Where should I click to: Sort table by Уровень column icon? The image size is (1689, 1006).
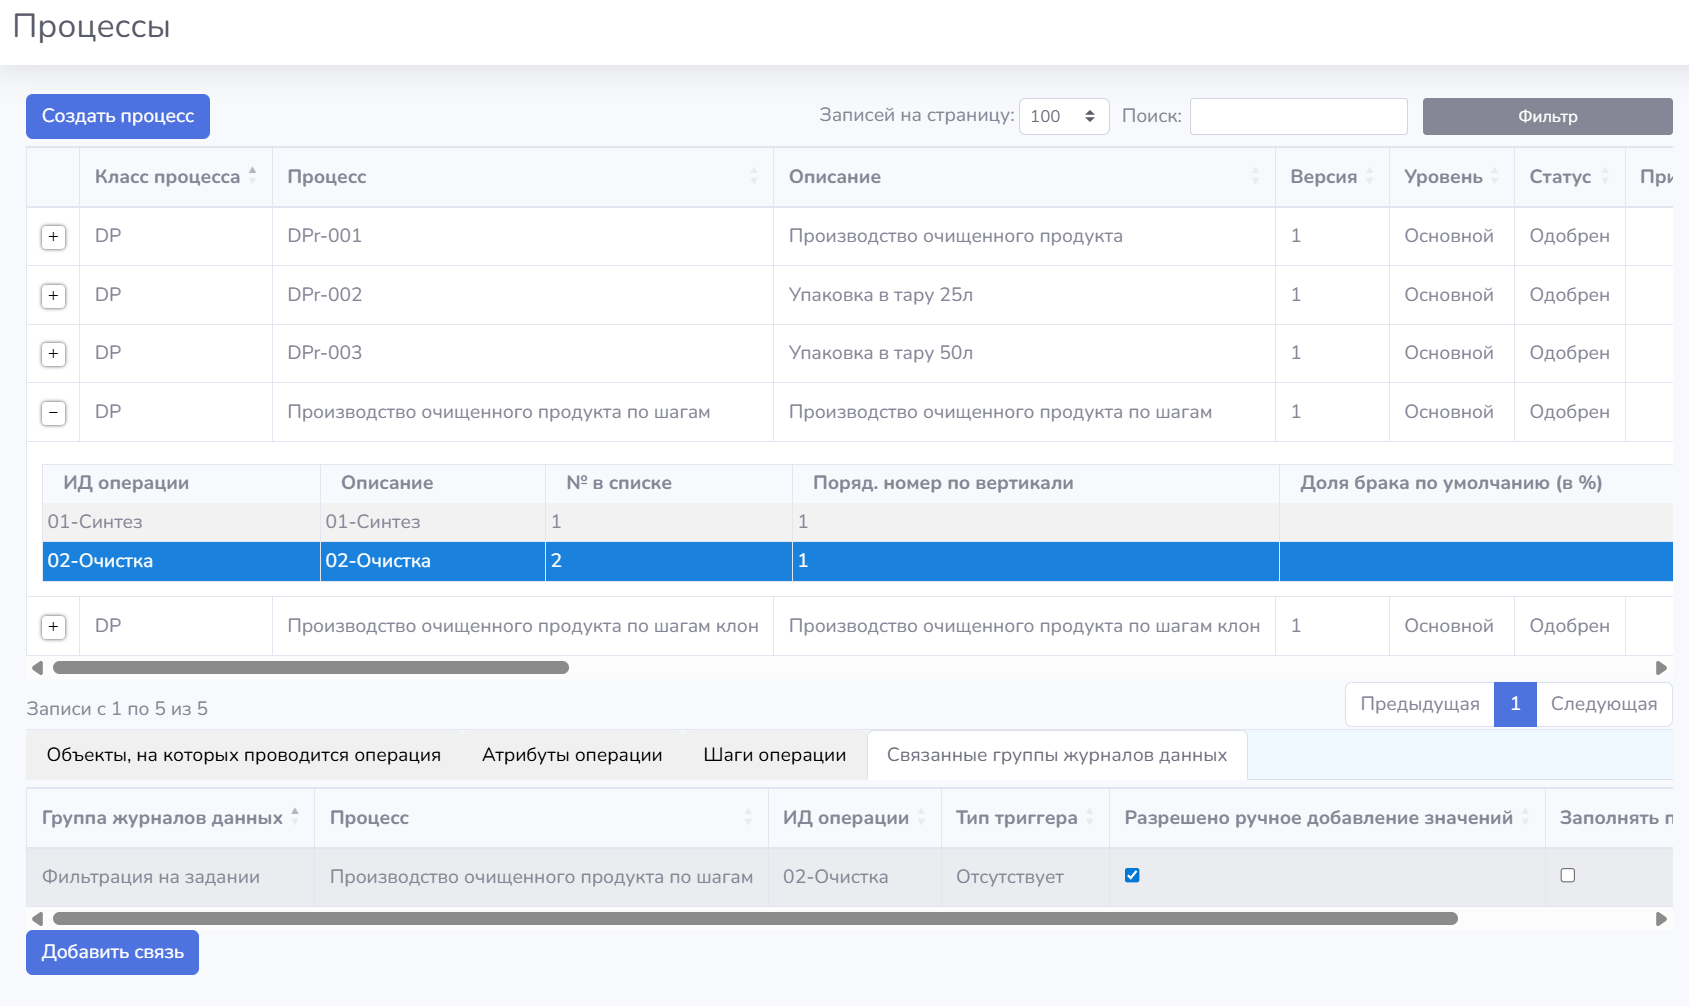(1495, 176)
